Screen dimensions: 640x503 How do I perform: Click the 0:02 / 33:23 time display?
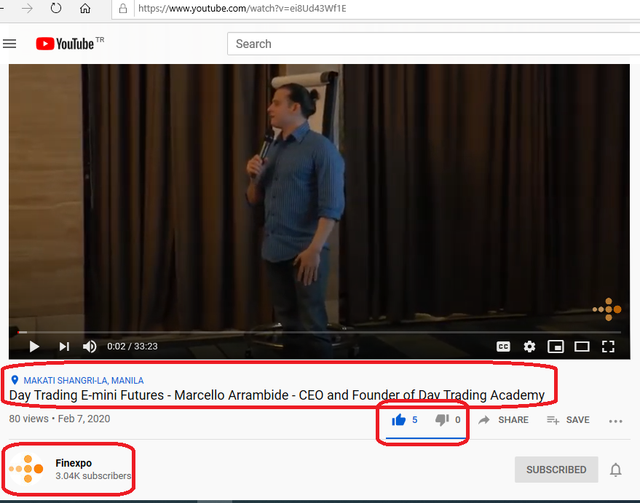tap(132, 347)
